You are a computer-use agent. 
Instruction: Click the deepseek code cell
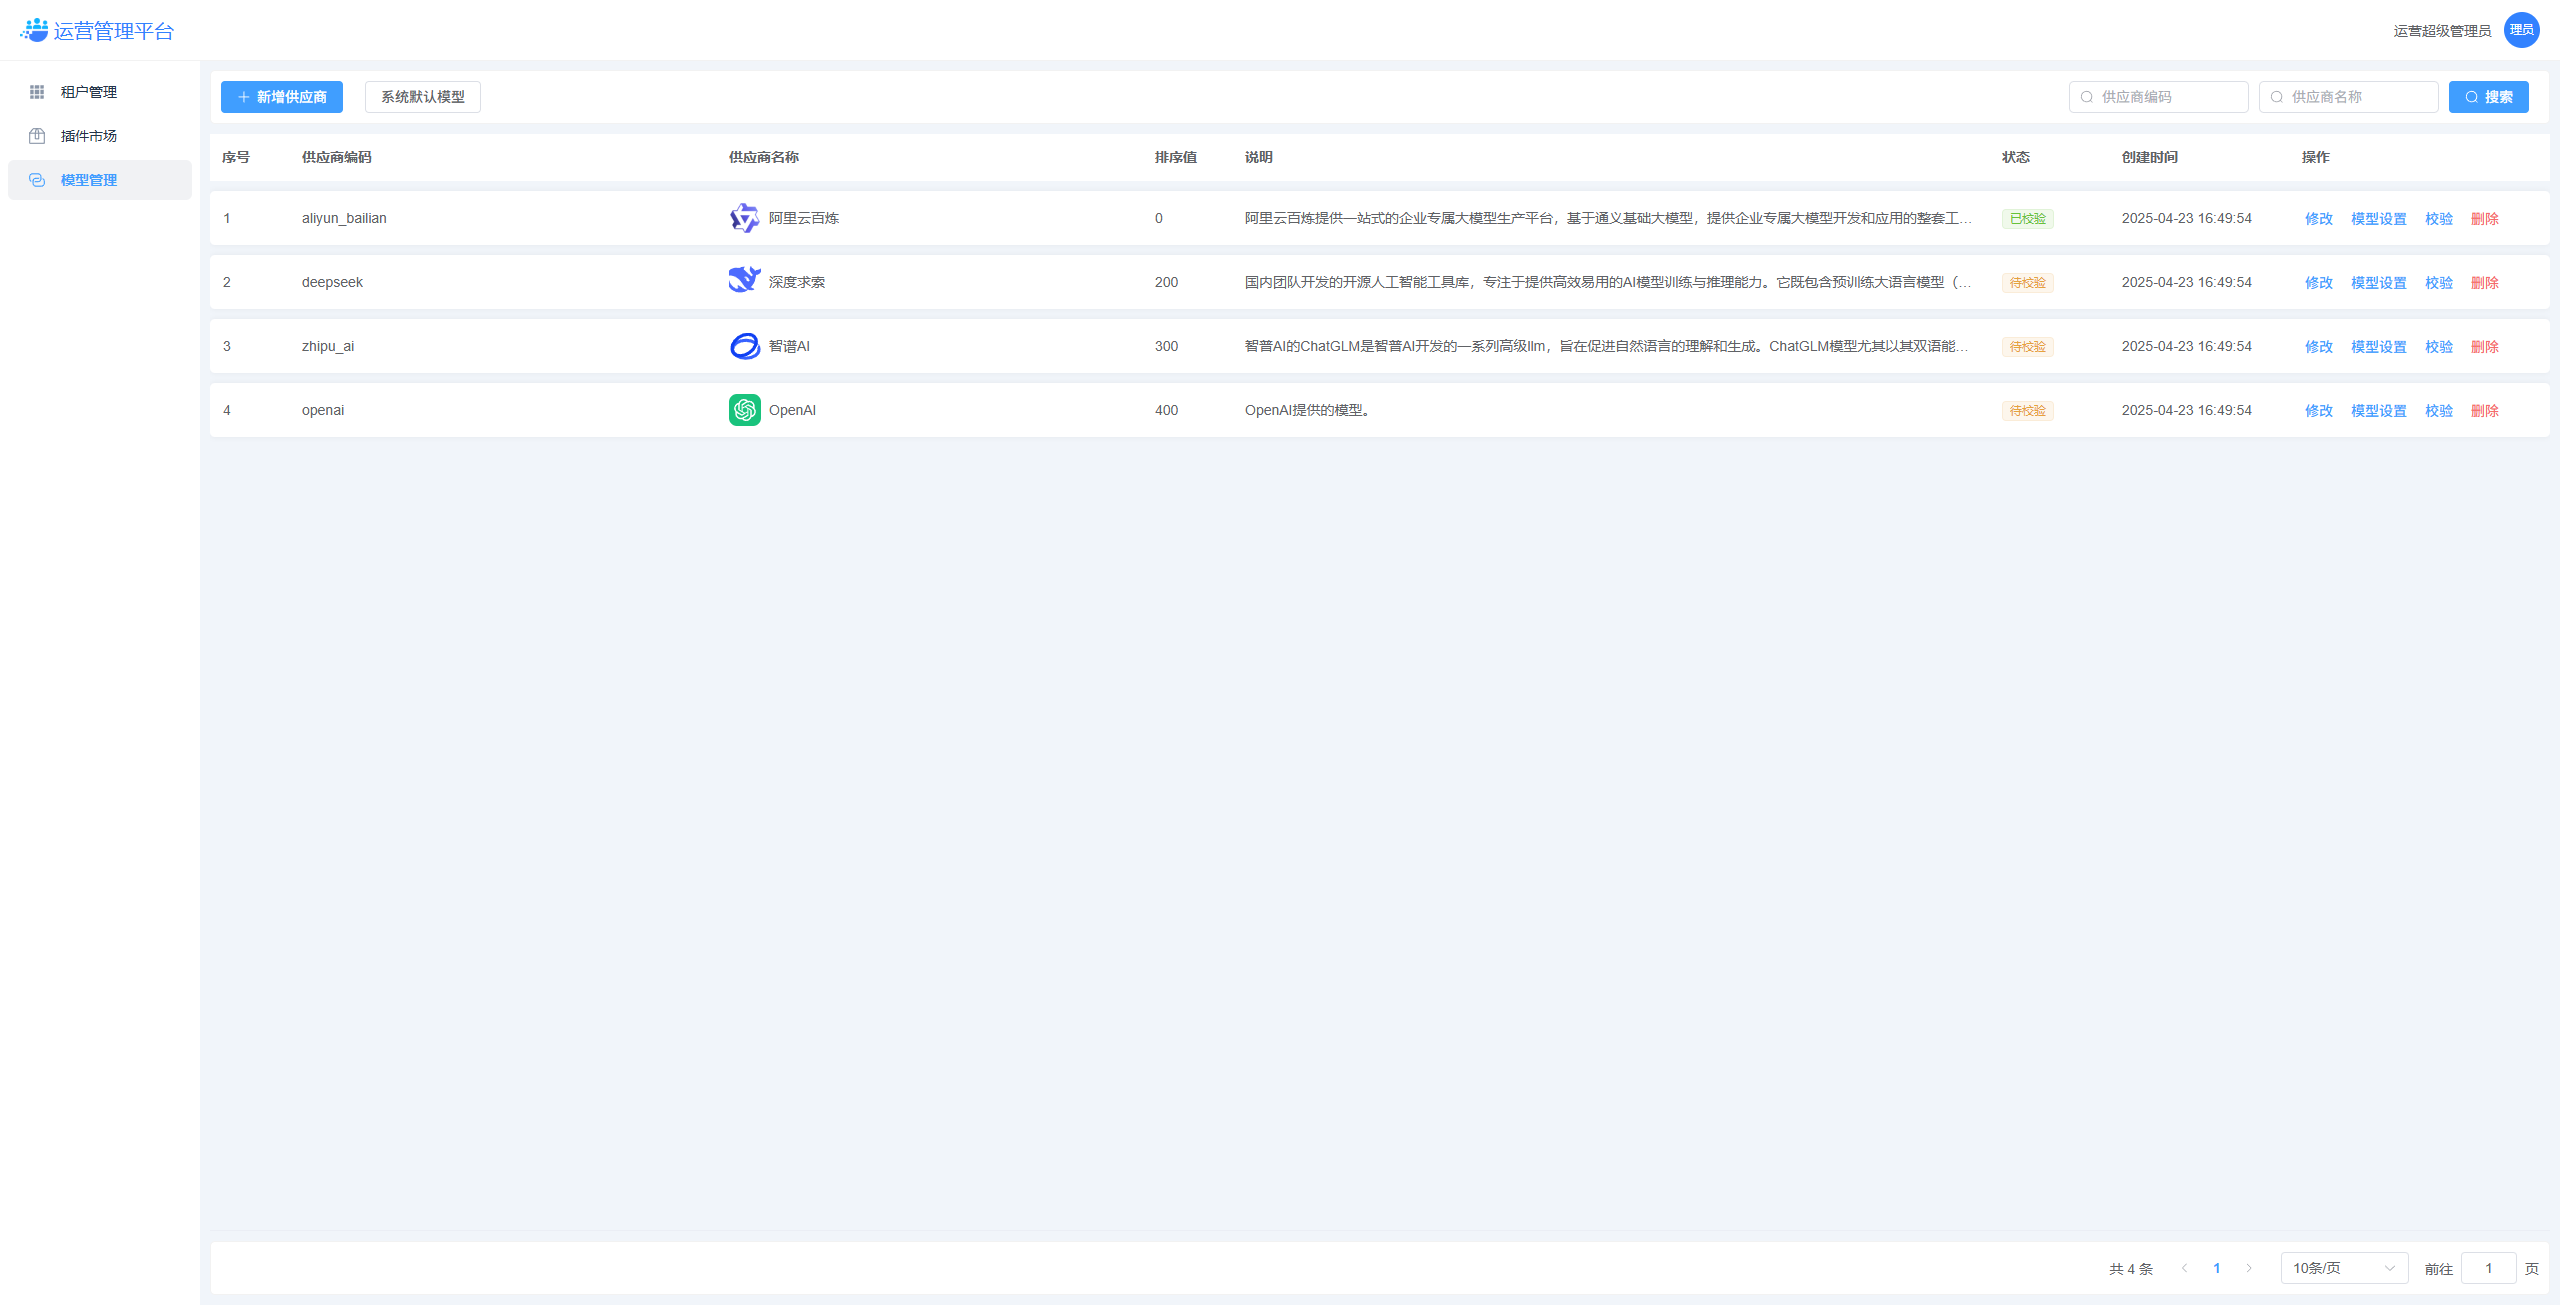tap(332, 282)
